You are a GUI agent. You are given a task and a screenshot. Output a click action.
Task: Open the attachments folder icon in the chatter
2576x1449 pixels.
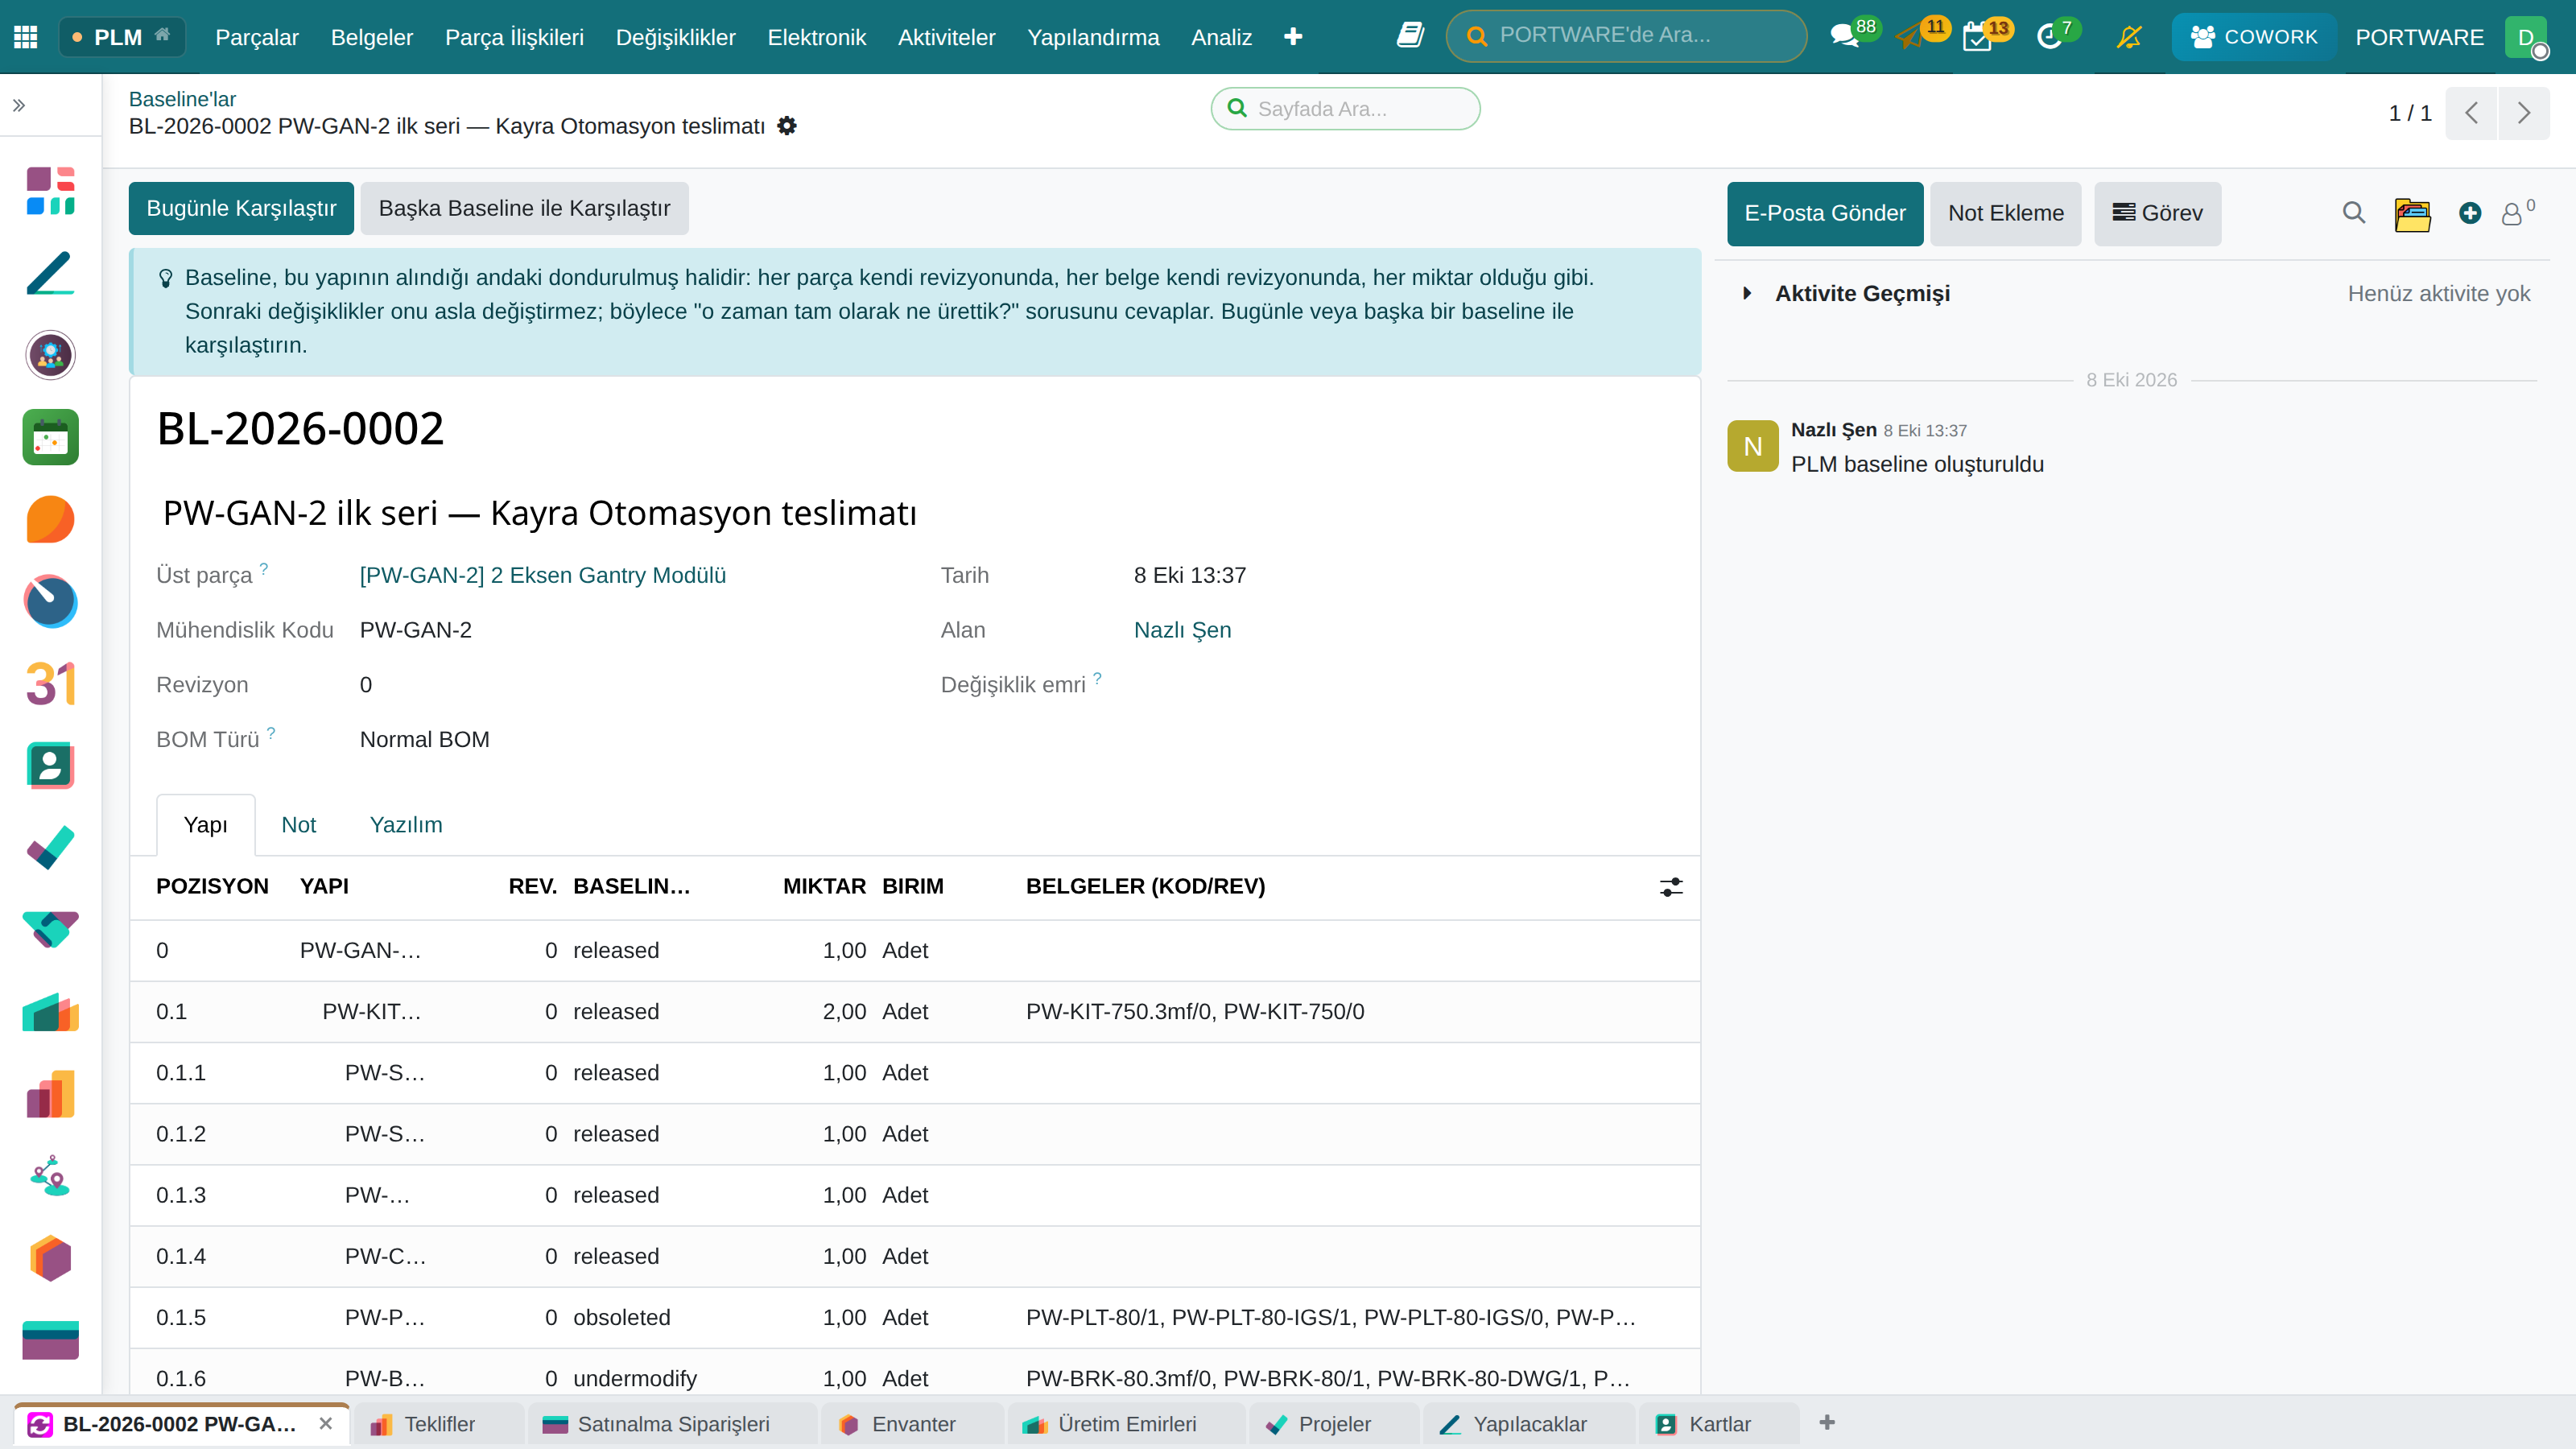tap(2412, 214)
